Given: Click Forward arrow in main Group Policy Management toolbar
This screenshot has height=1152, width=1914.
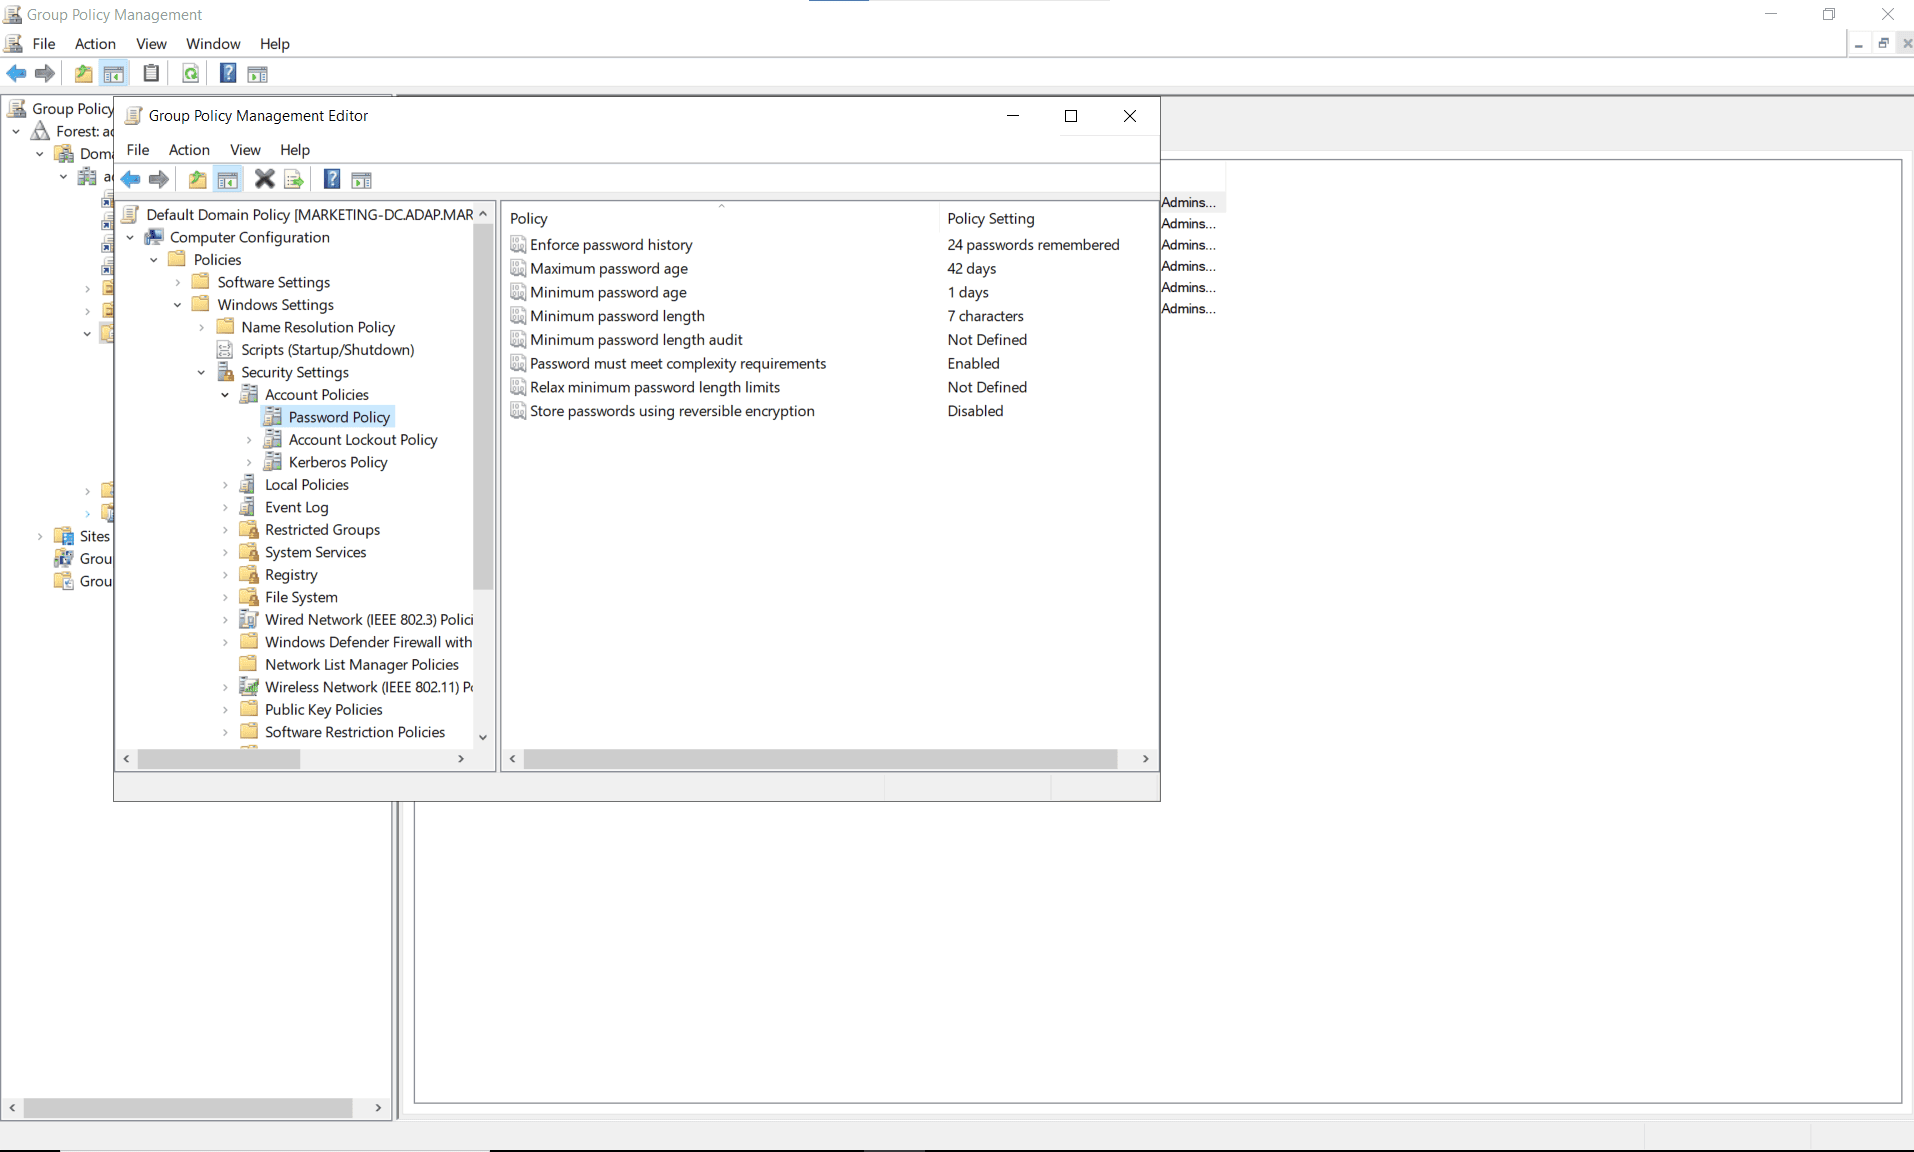Looking at the screenshot, I should tap(45, 73).
